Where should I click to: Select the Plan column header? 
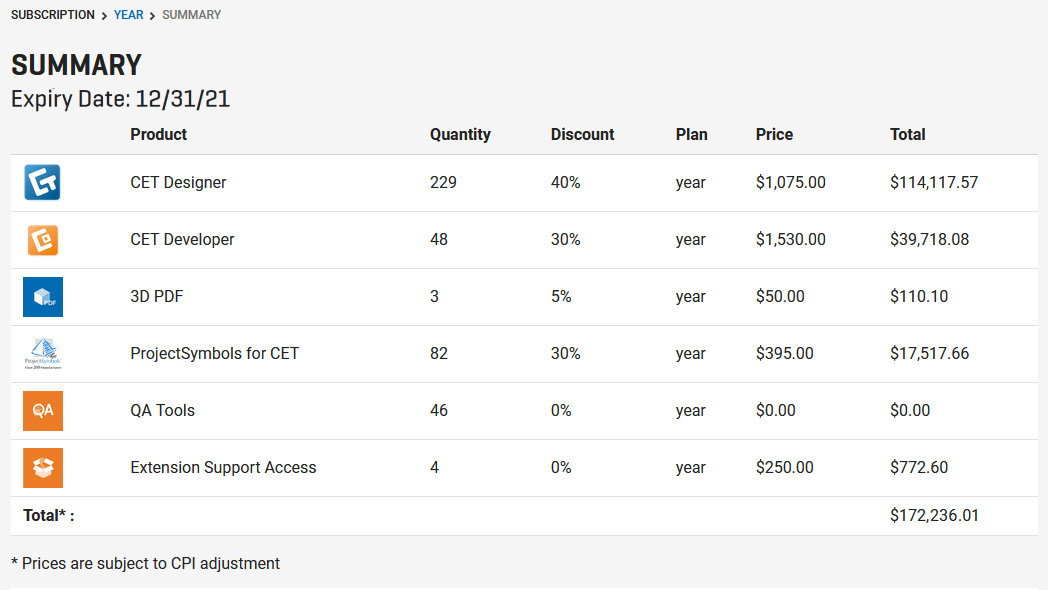click(691, 134)
